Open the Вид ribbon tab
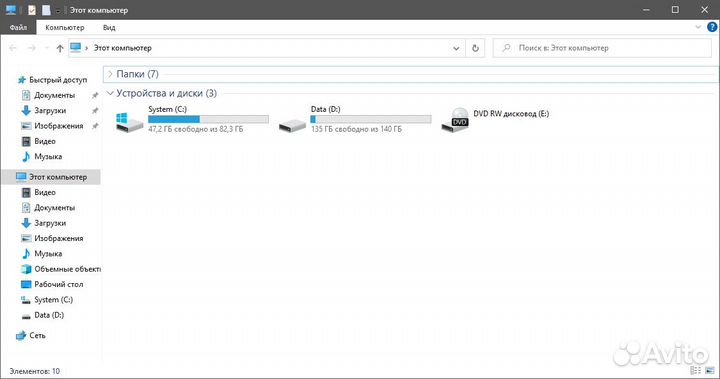Screen dimensions: 720x379 pyautogui.click(x=109, y=28)
